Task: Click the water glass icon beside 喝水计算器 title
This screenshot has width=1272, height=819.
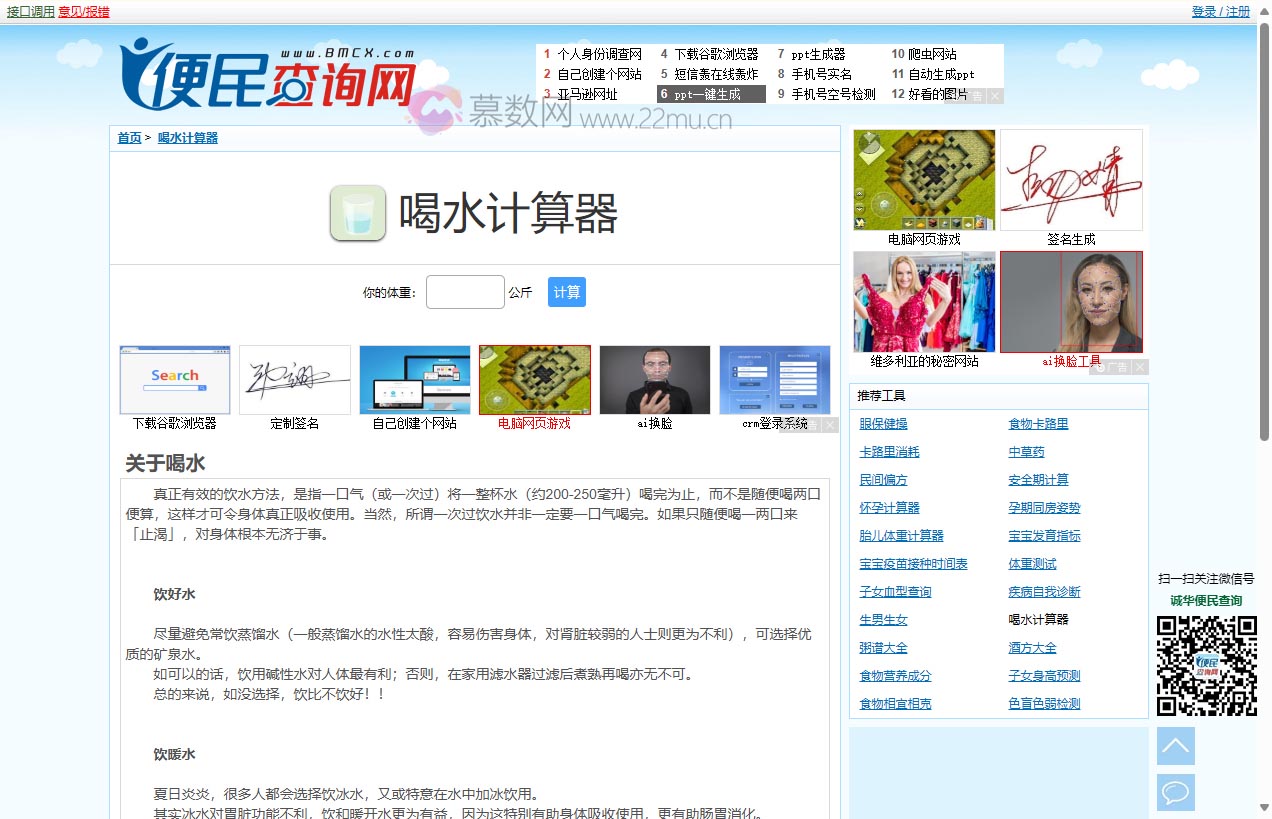Action: tap(357, 212)
